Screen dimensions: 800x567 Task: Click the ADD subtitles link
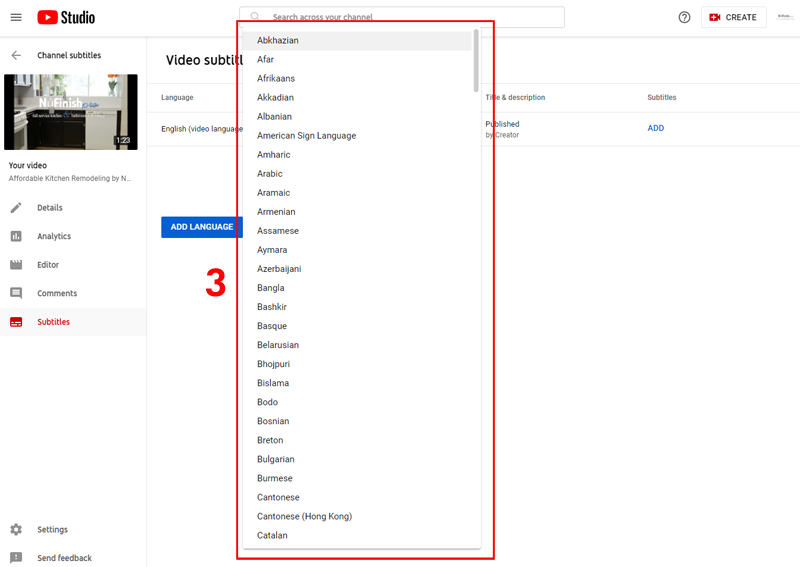coord(656,128)
